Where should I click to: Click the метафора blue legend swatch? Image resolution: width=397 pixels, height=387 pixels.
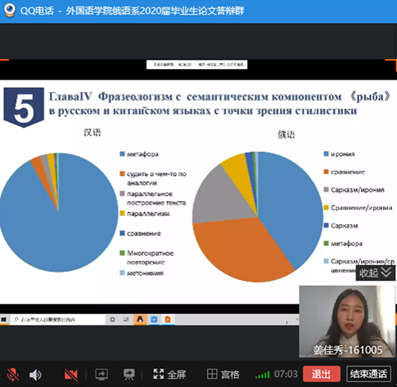[x=122, y=154]
